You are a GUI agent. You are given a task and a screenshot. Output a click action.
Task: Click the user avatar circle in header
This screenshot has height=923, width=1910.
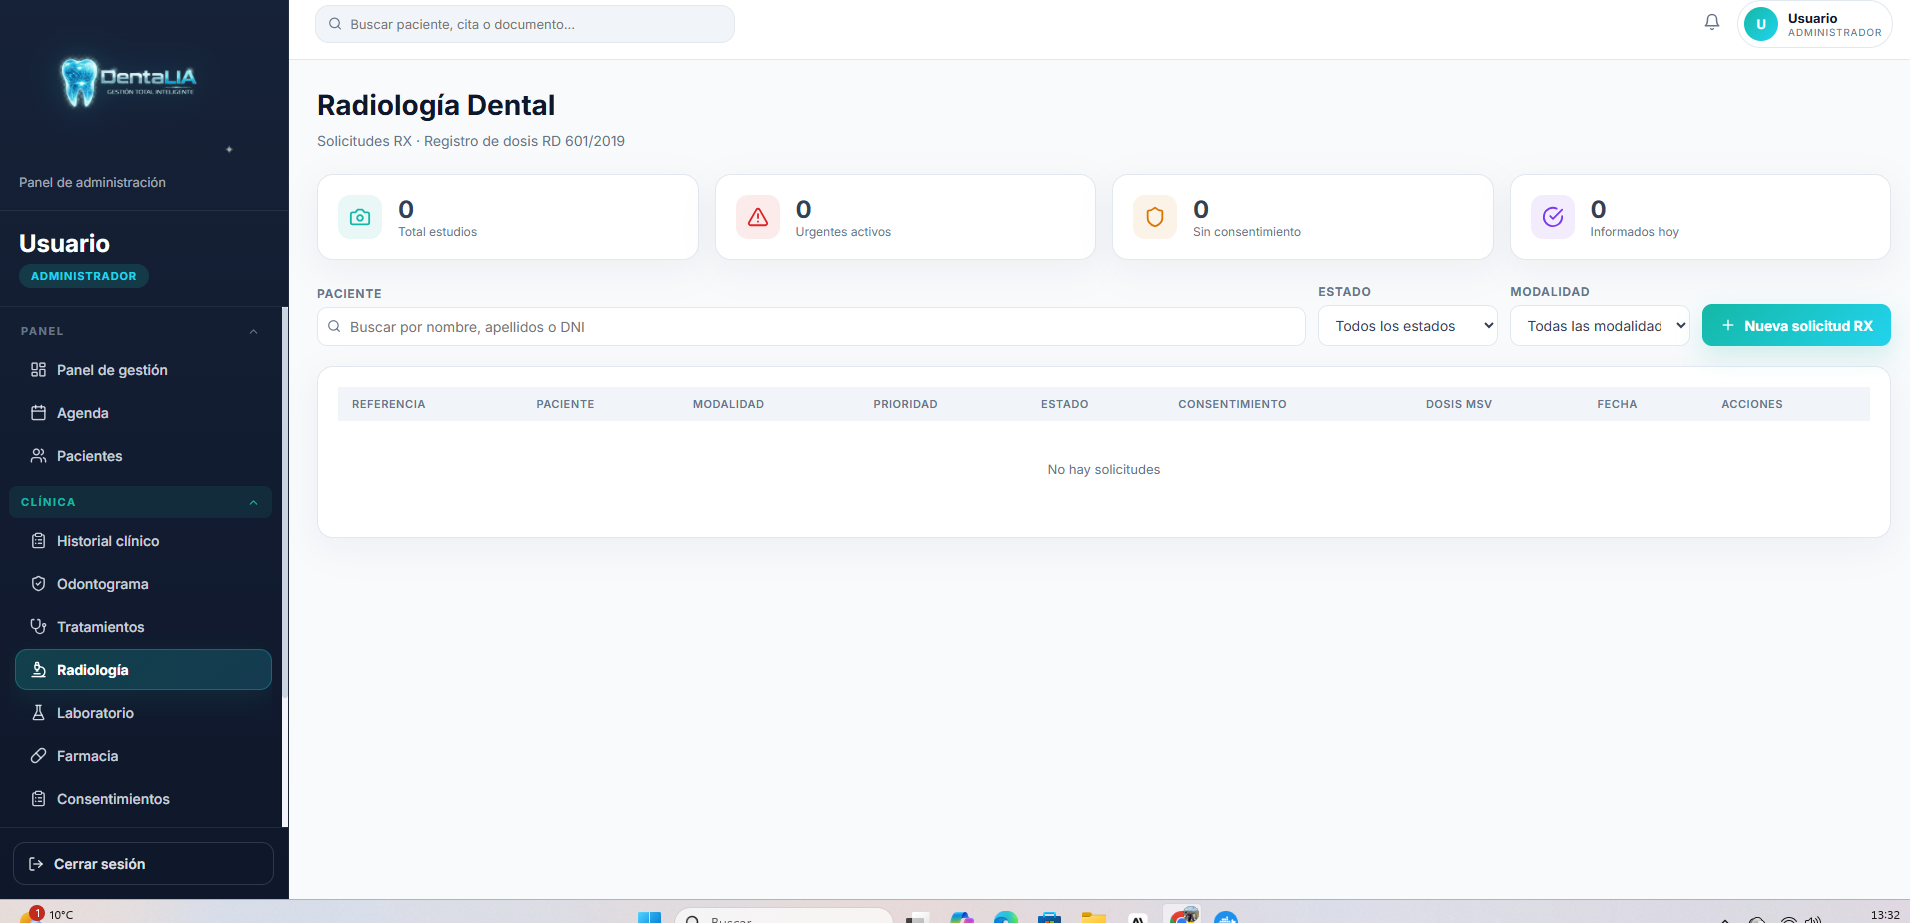(x=1761, y=24)
